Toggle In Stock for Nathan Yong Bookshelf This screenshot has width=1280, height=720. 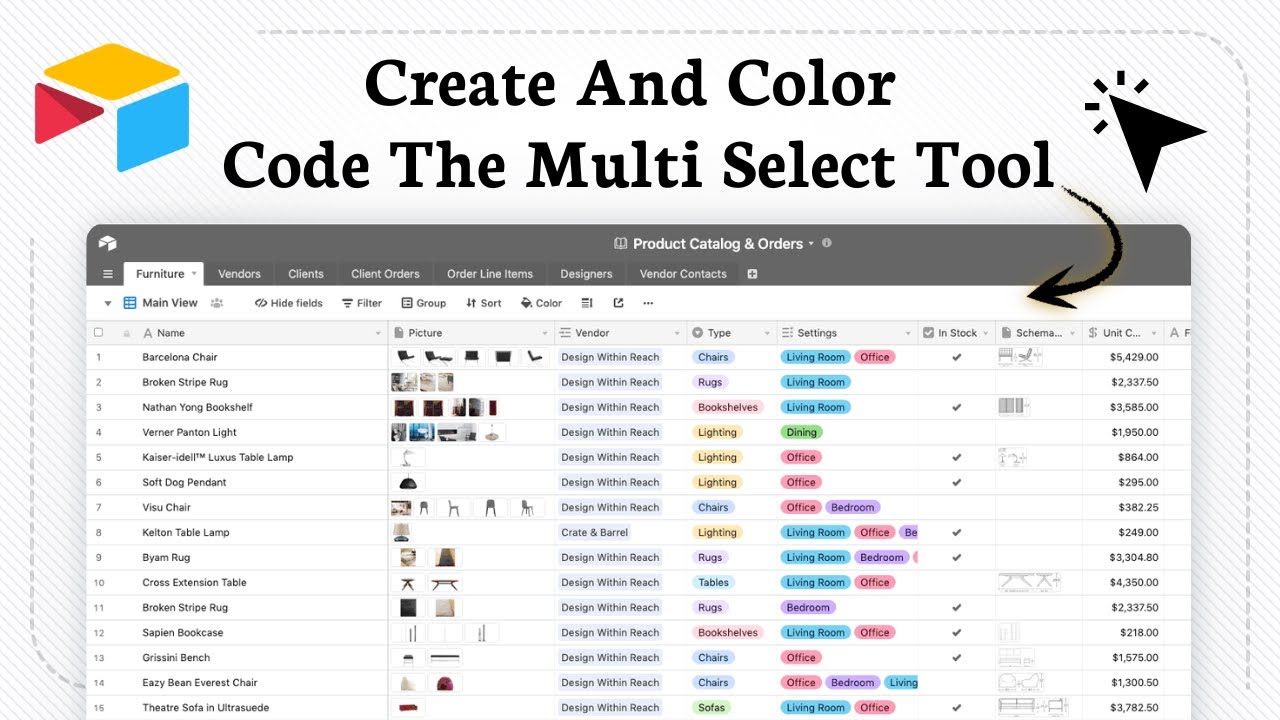957,407
